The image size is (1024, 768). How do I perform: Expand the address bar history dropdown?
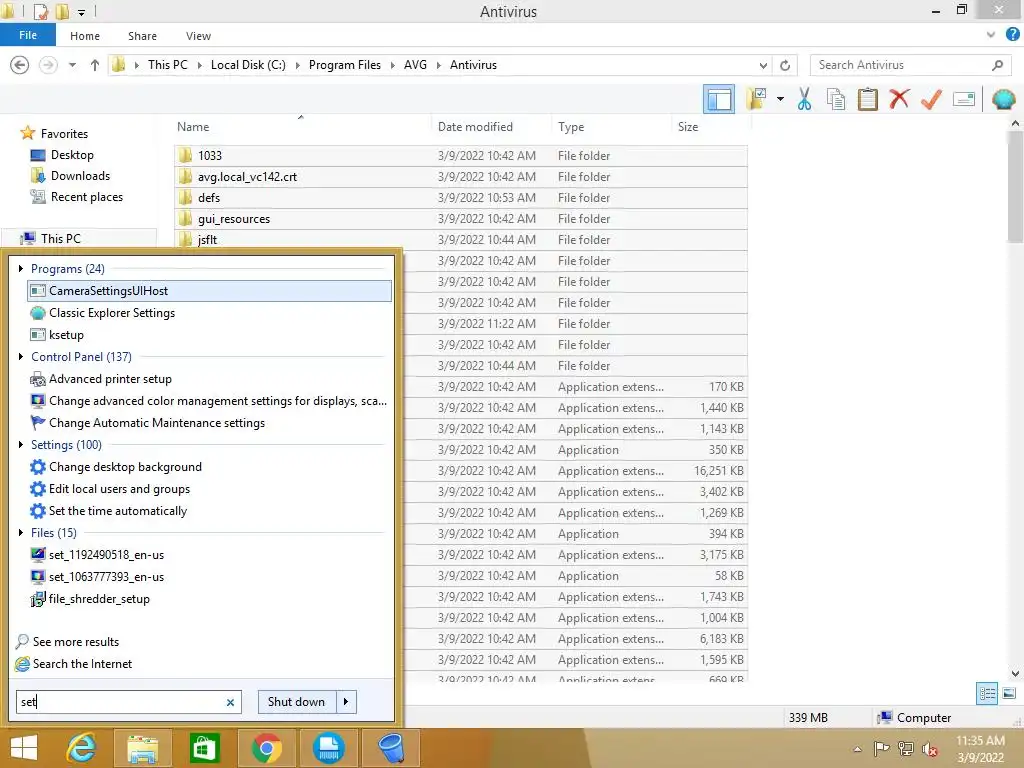click(763, 65)
